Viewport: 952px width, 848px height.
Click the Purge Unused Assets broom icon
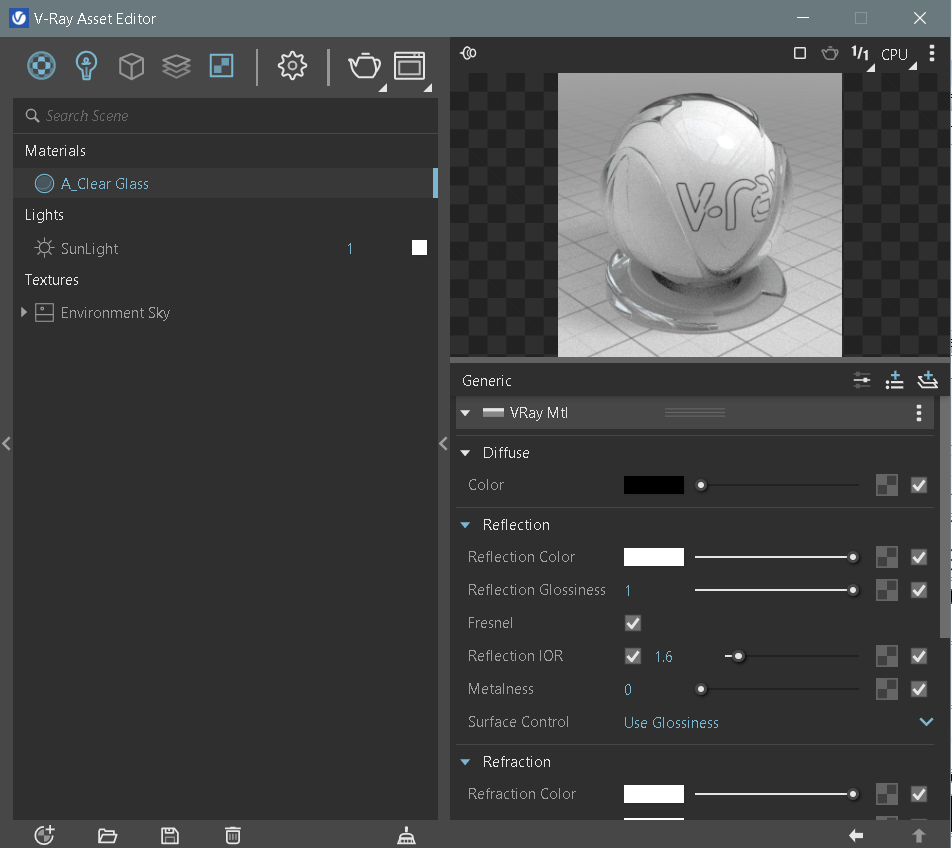tap(406, 836)
